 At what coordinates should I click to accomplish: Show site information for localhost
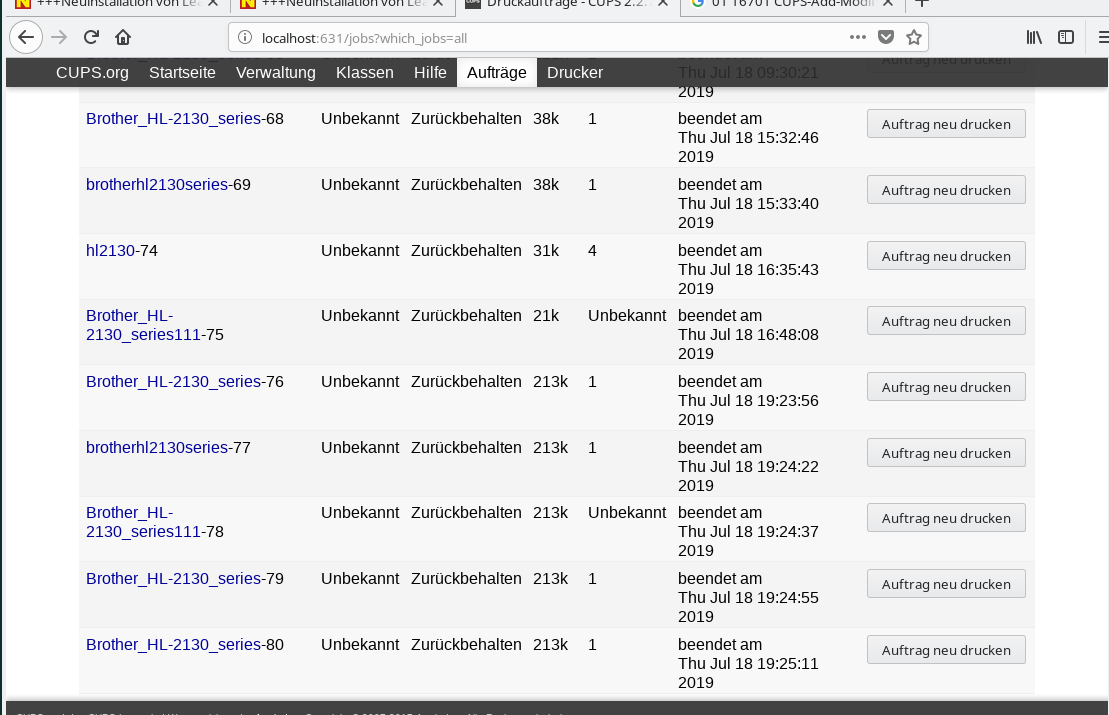point(245,37)
